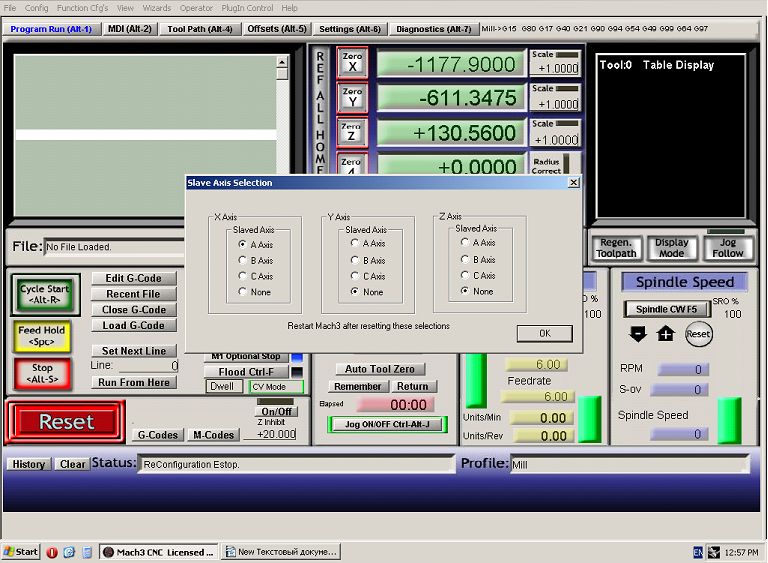The height and width of the screenshot is (563, 768).
Task: Click the Run From Here button
Action: (x=133, y=382)
